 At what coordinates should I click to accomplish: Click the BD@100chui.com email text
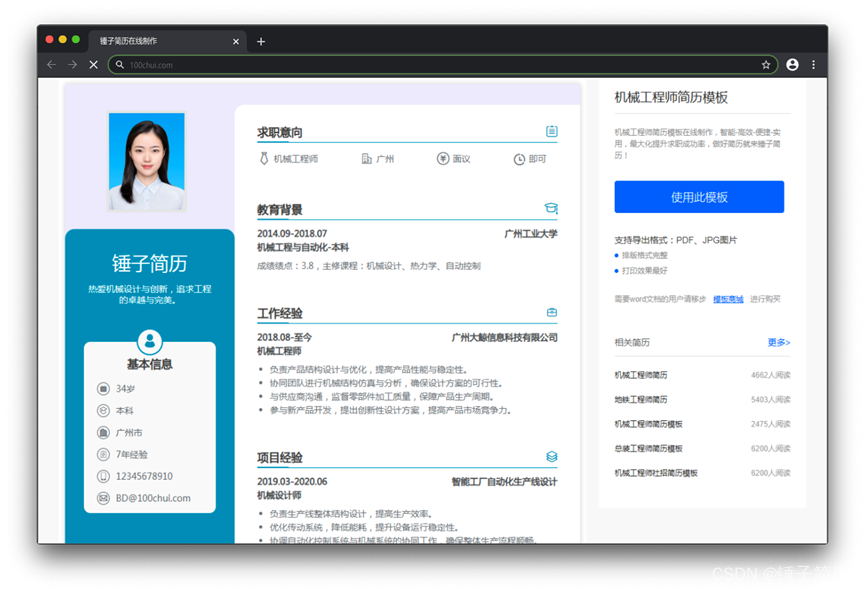click(153, 498)
